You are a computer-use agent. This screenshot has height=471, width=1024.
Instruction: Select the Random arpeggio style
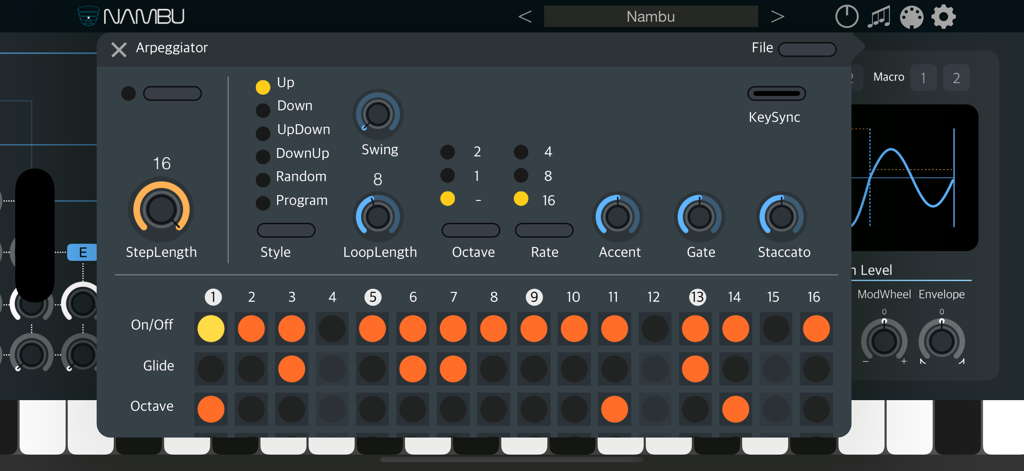click(x=263, y=180)
